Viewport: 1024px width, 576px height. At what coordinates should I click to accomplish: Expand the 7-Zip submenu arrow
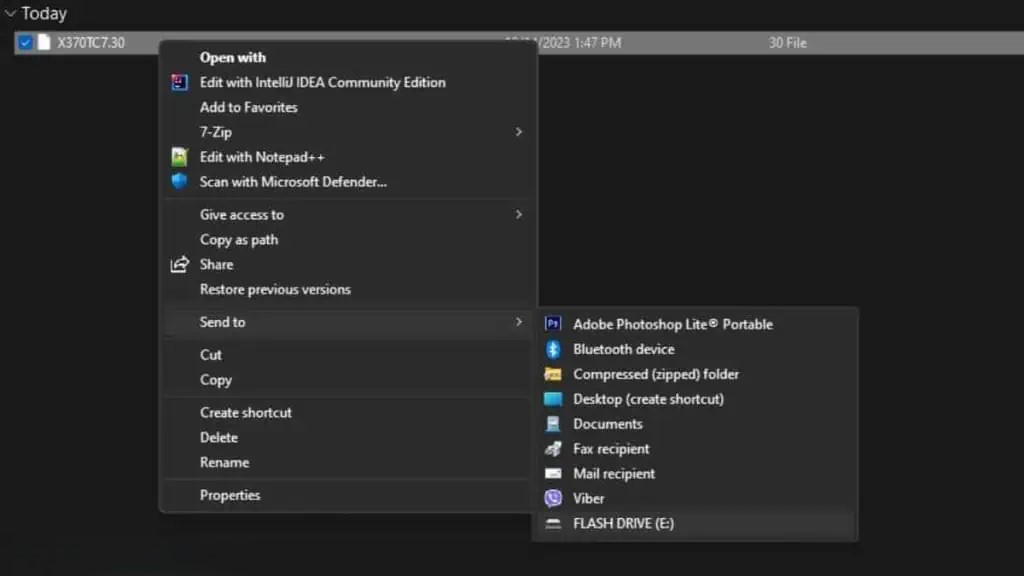[x=519, y=132]
